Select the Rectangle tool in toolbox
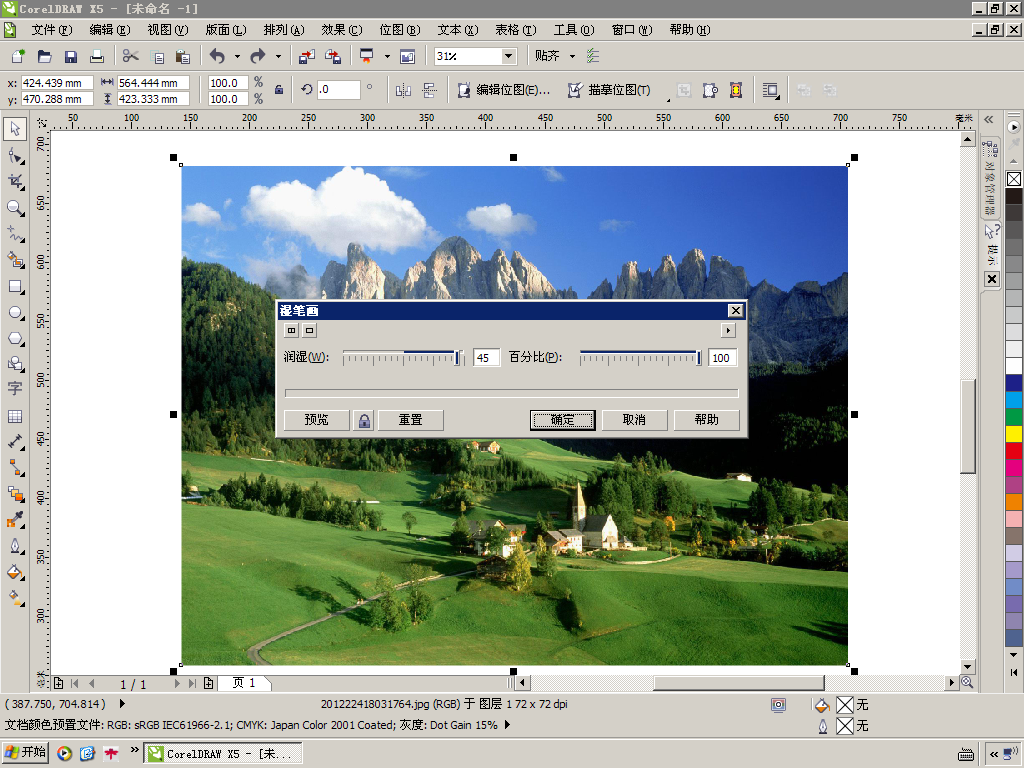The width and height of the screenshot is (1024, 768). tap(15, 287)
